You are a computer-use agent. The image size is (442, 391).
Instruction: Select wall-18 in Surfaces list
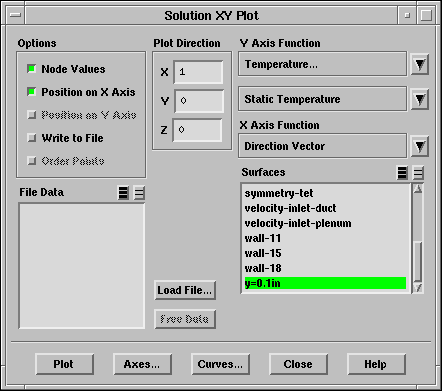click(x=325, y=268)
